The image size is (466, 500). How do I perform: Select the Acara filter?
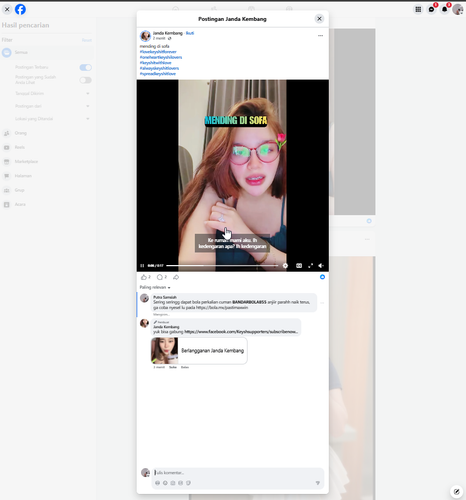[47, 204]
